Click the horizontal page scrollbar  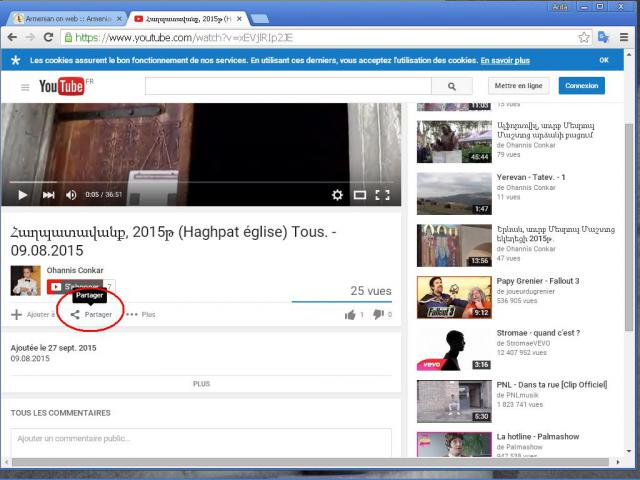tap(310, 462)
